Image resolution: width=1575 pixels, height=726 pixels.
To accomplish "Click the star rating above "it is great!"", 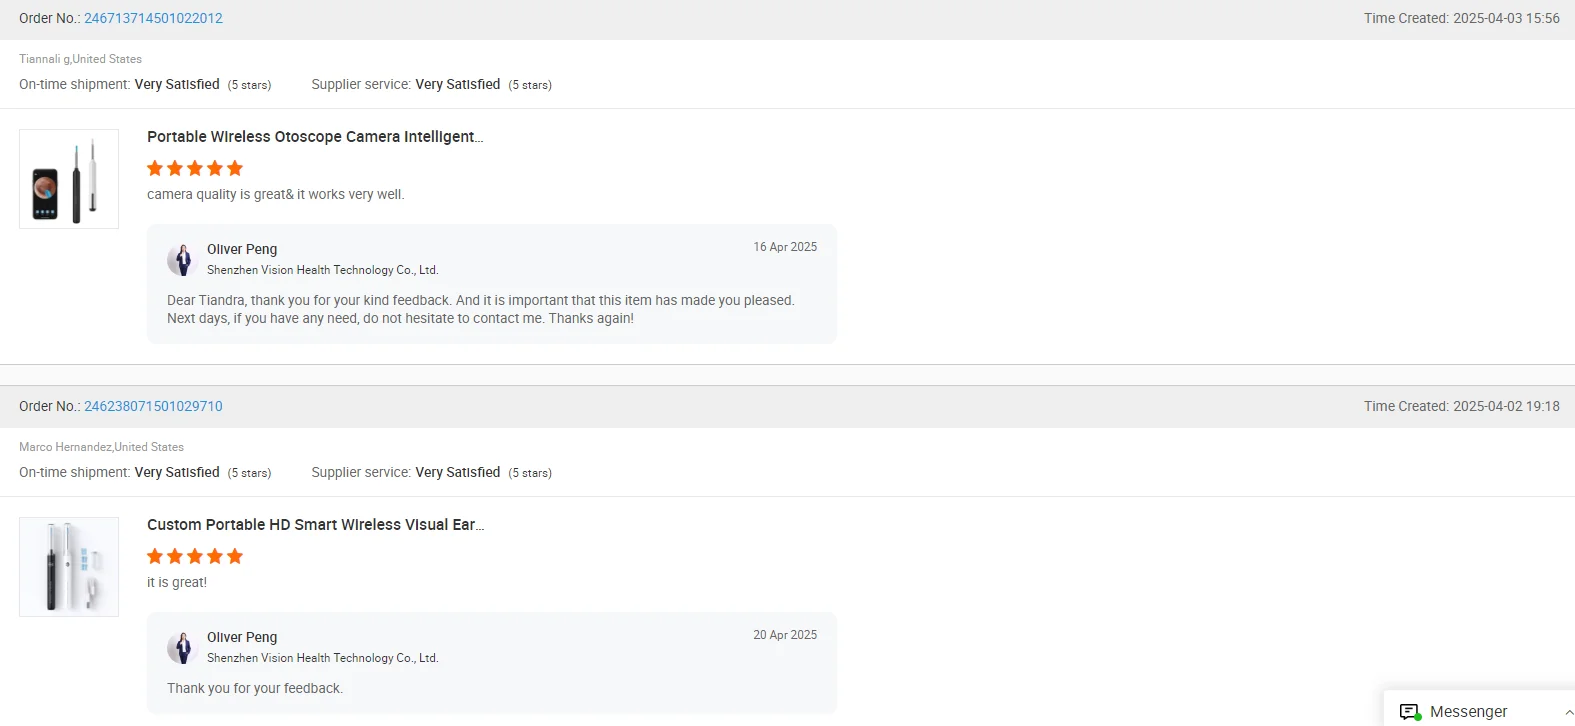I will tap(195, 556).
